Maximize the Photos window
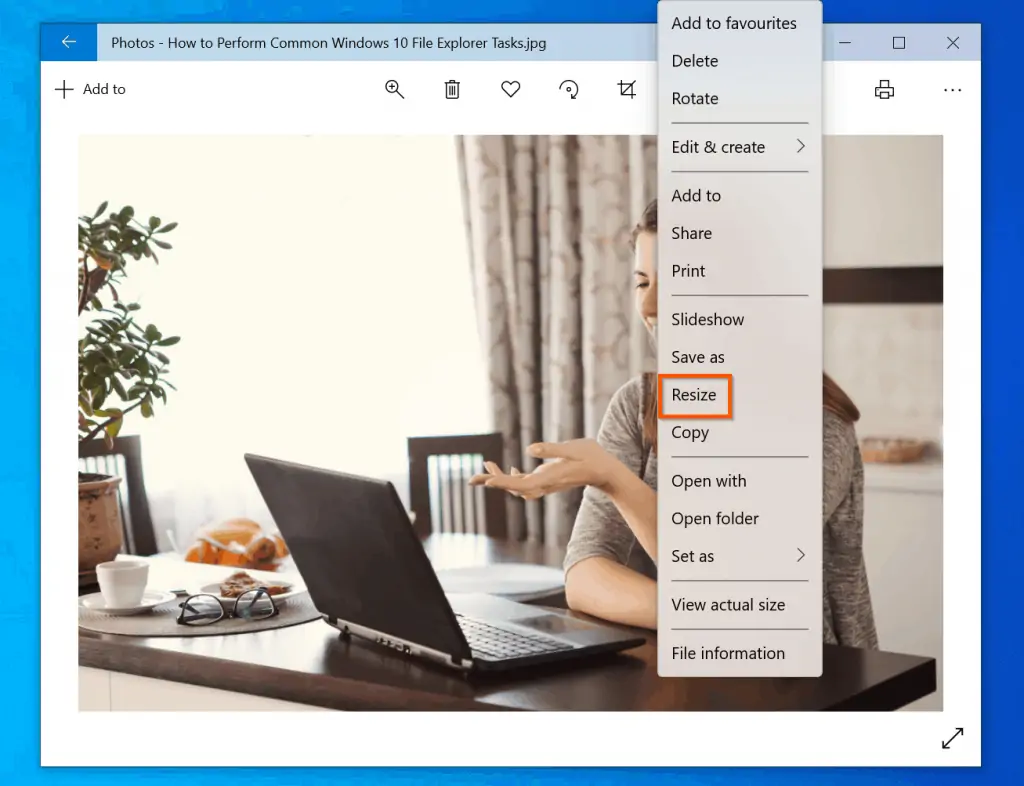Screen dimensions: 1024x786 pos(899,43)
